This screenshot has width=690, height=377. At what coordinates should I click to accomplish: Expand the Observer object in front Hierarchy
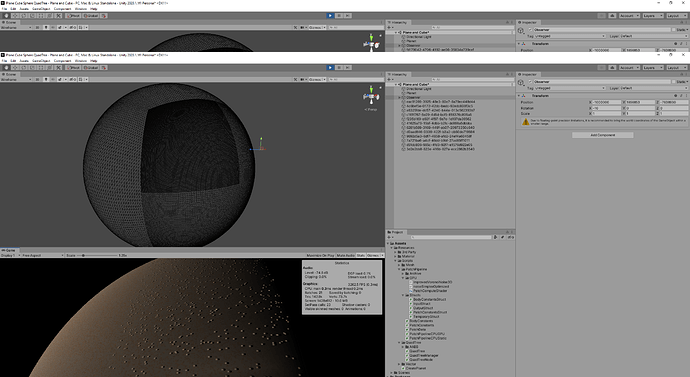coord(399,97)
